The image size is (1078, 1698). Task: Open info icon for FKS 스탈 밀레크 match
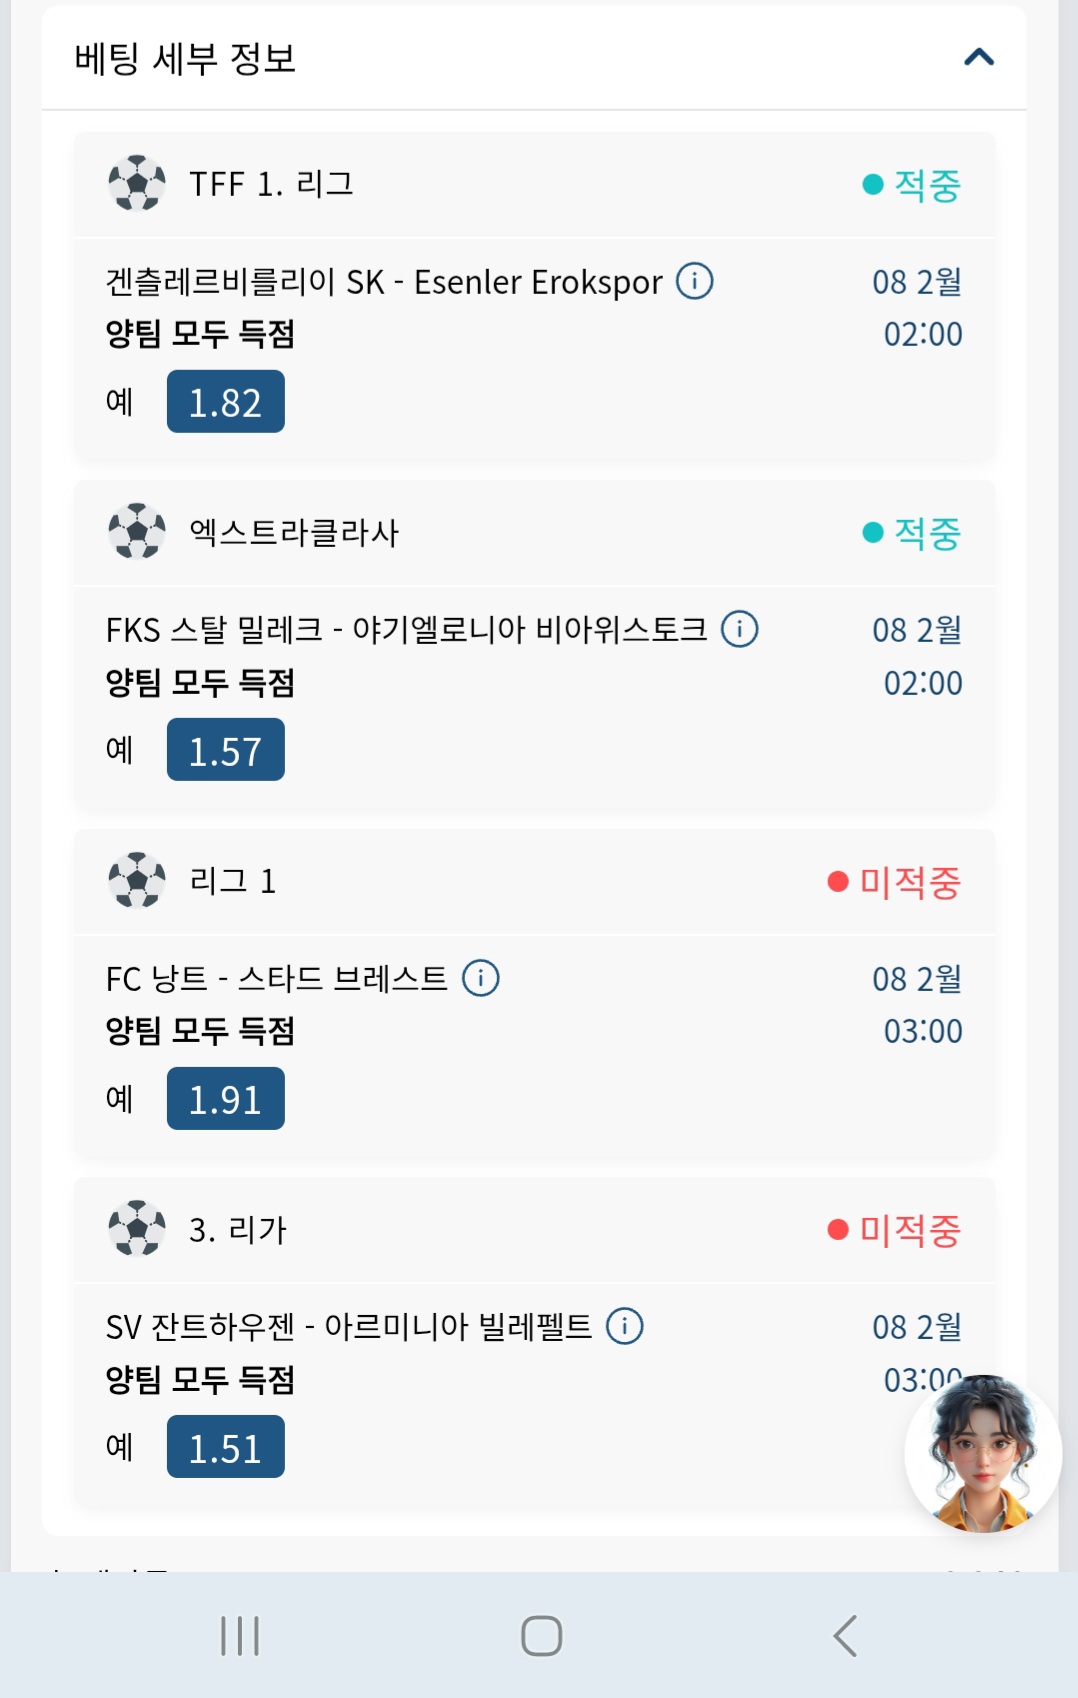click(740, 629)
